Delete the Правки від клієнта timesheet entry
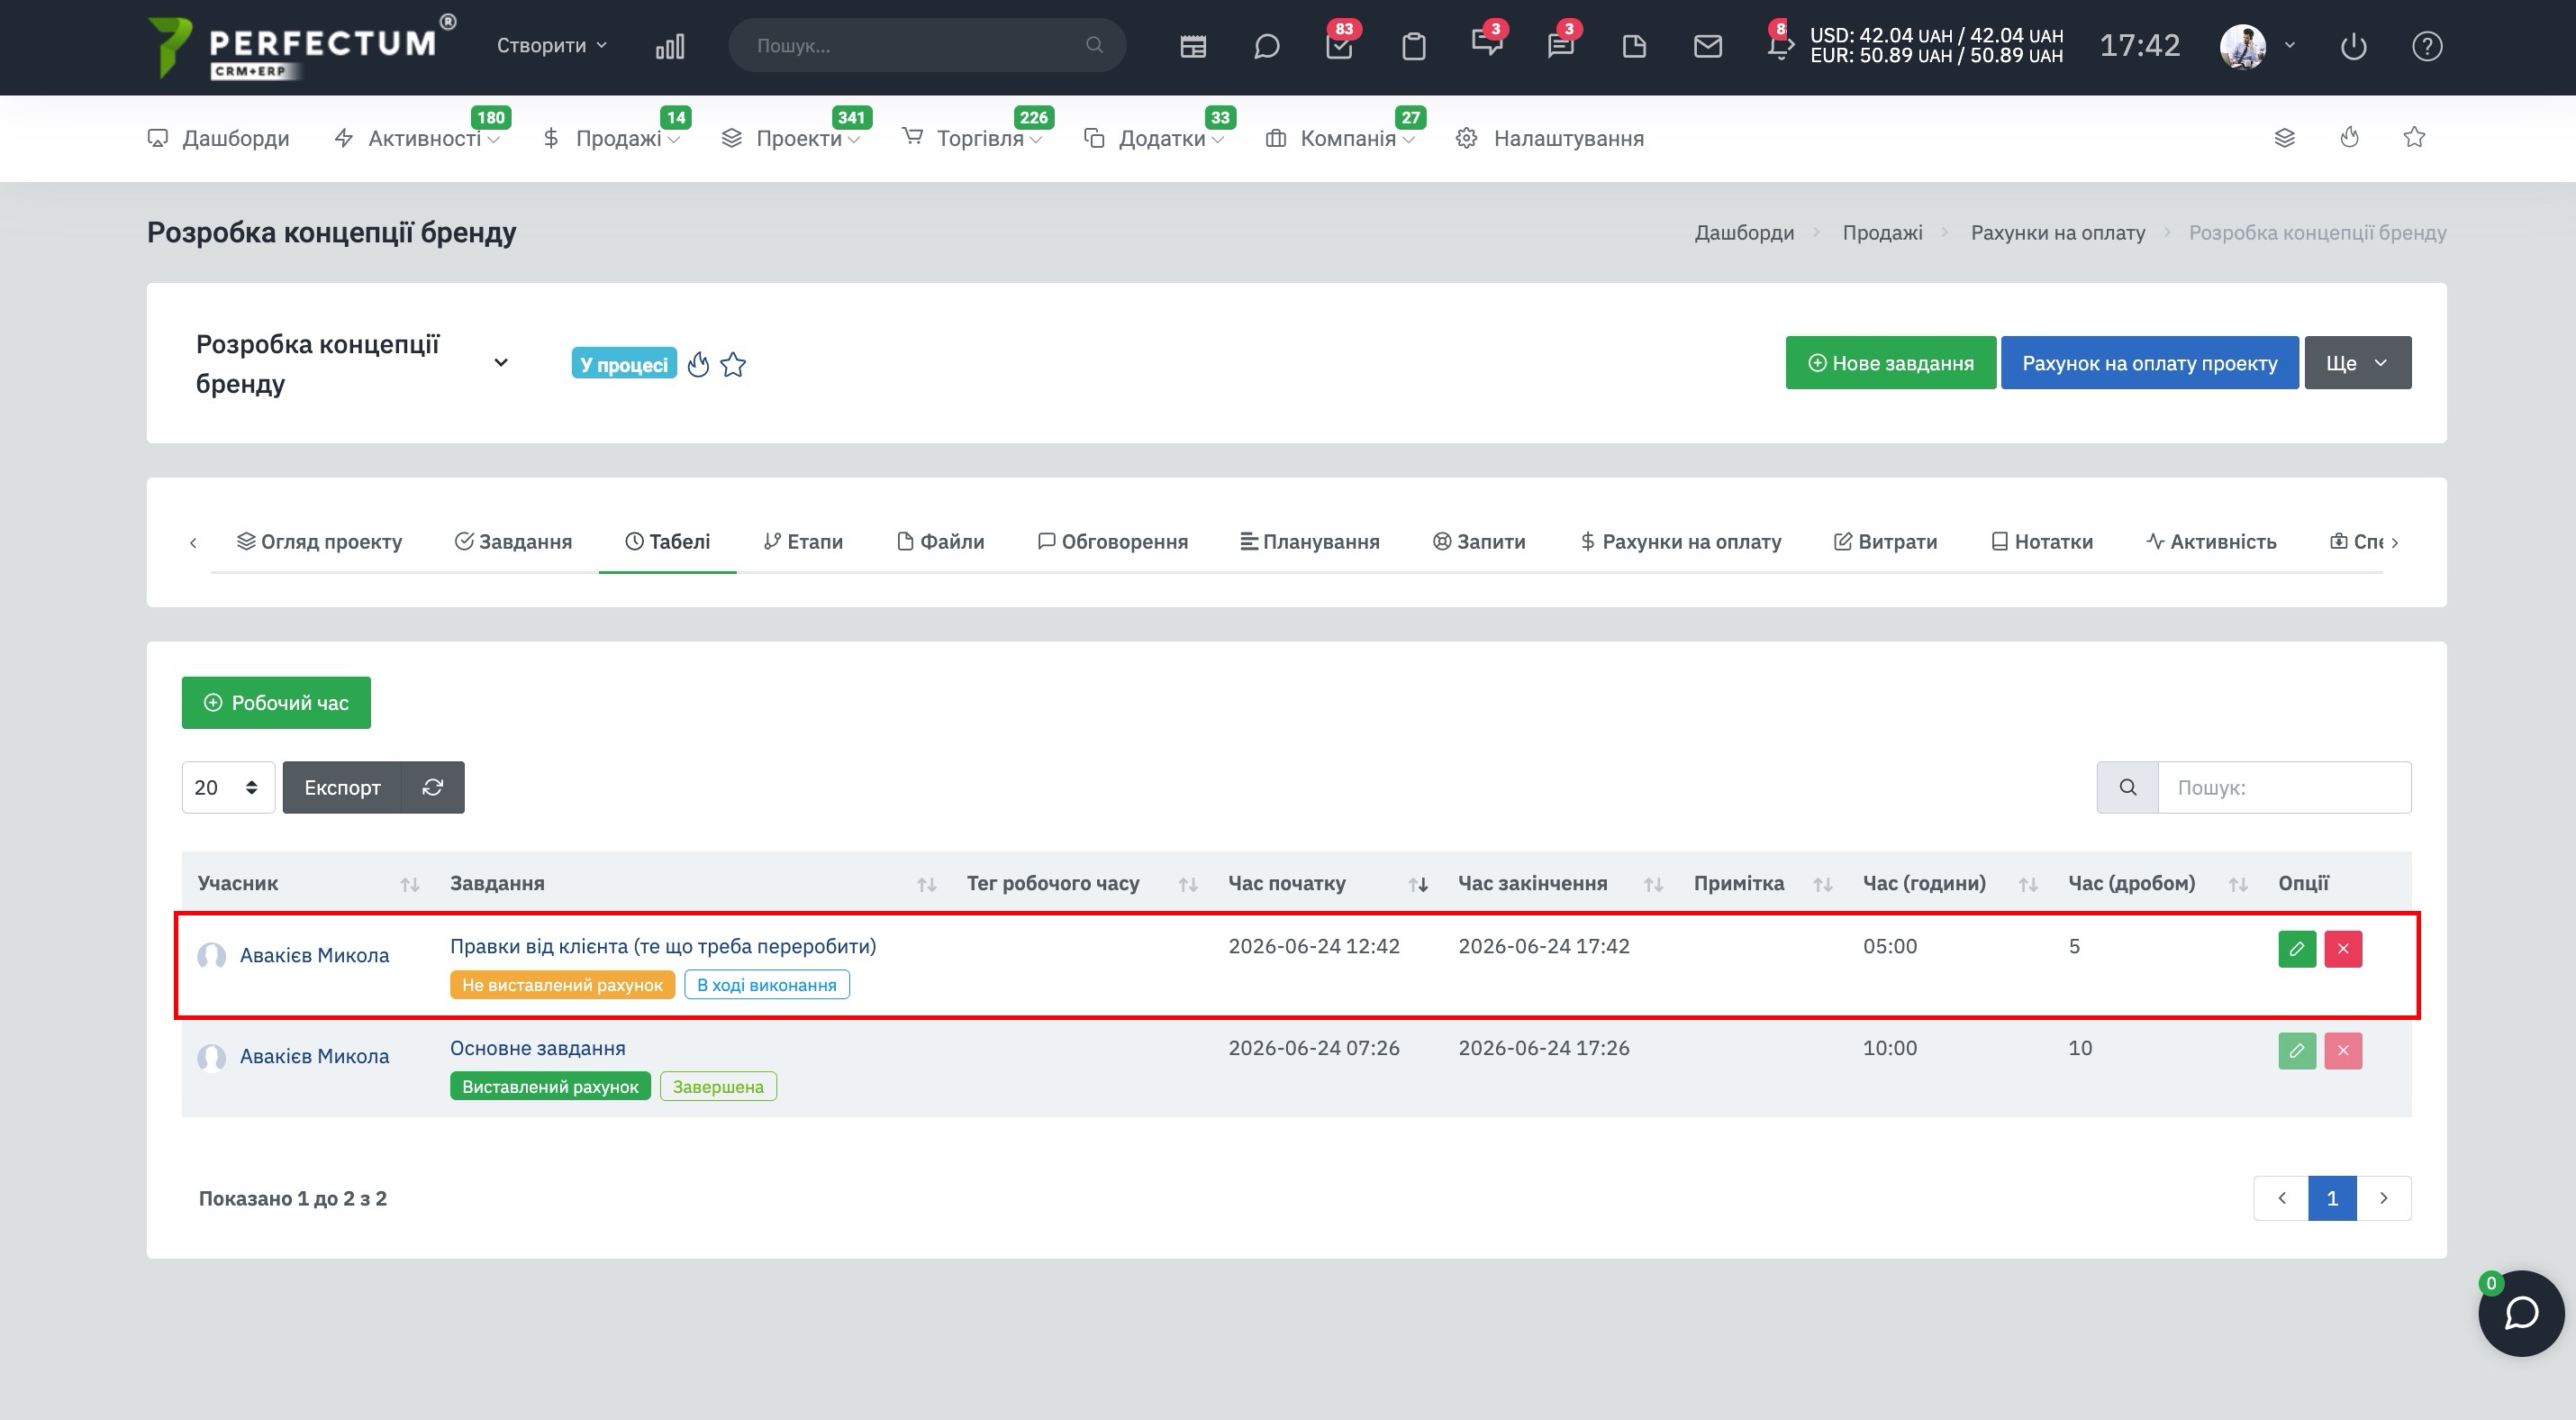 click(x=2343, y=949)
